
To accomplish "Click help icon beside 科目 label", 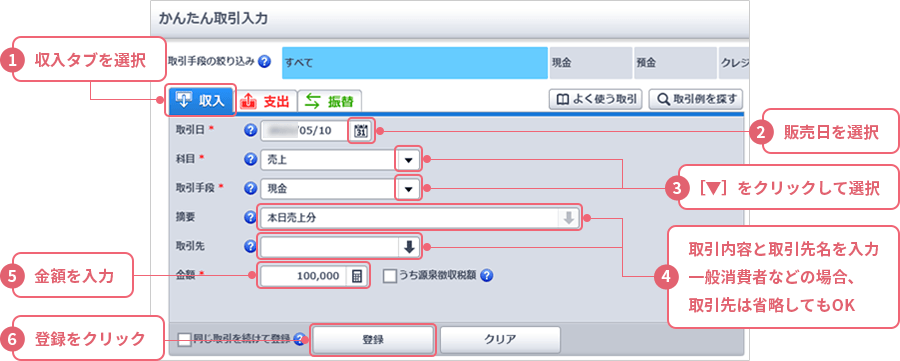I will (x=250, y=160).
